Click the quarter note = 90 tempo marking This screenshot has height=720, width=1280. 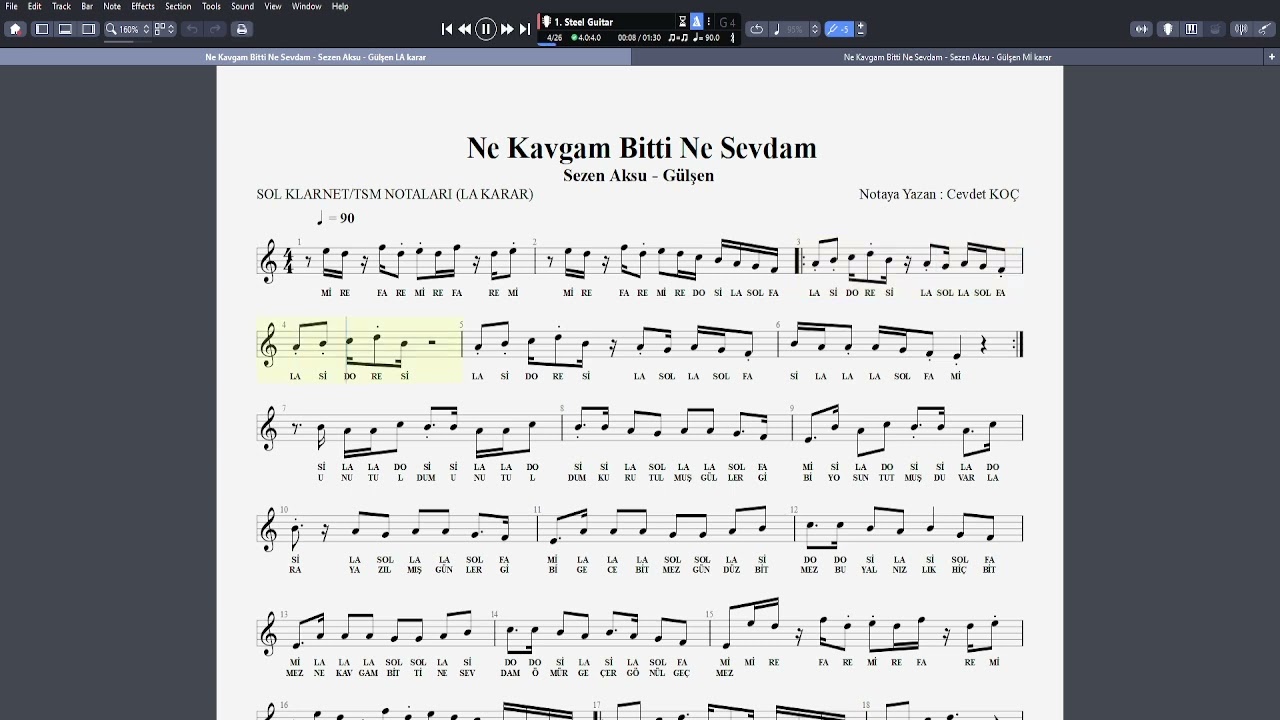(335, 218)
